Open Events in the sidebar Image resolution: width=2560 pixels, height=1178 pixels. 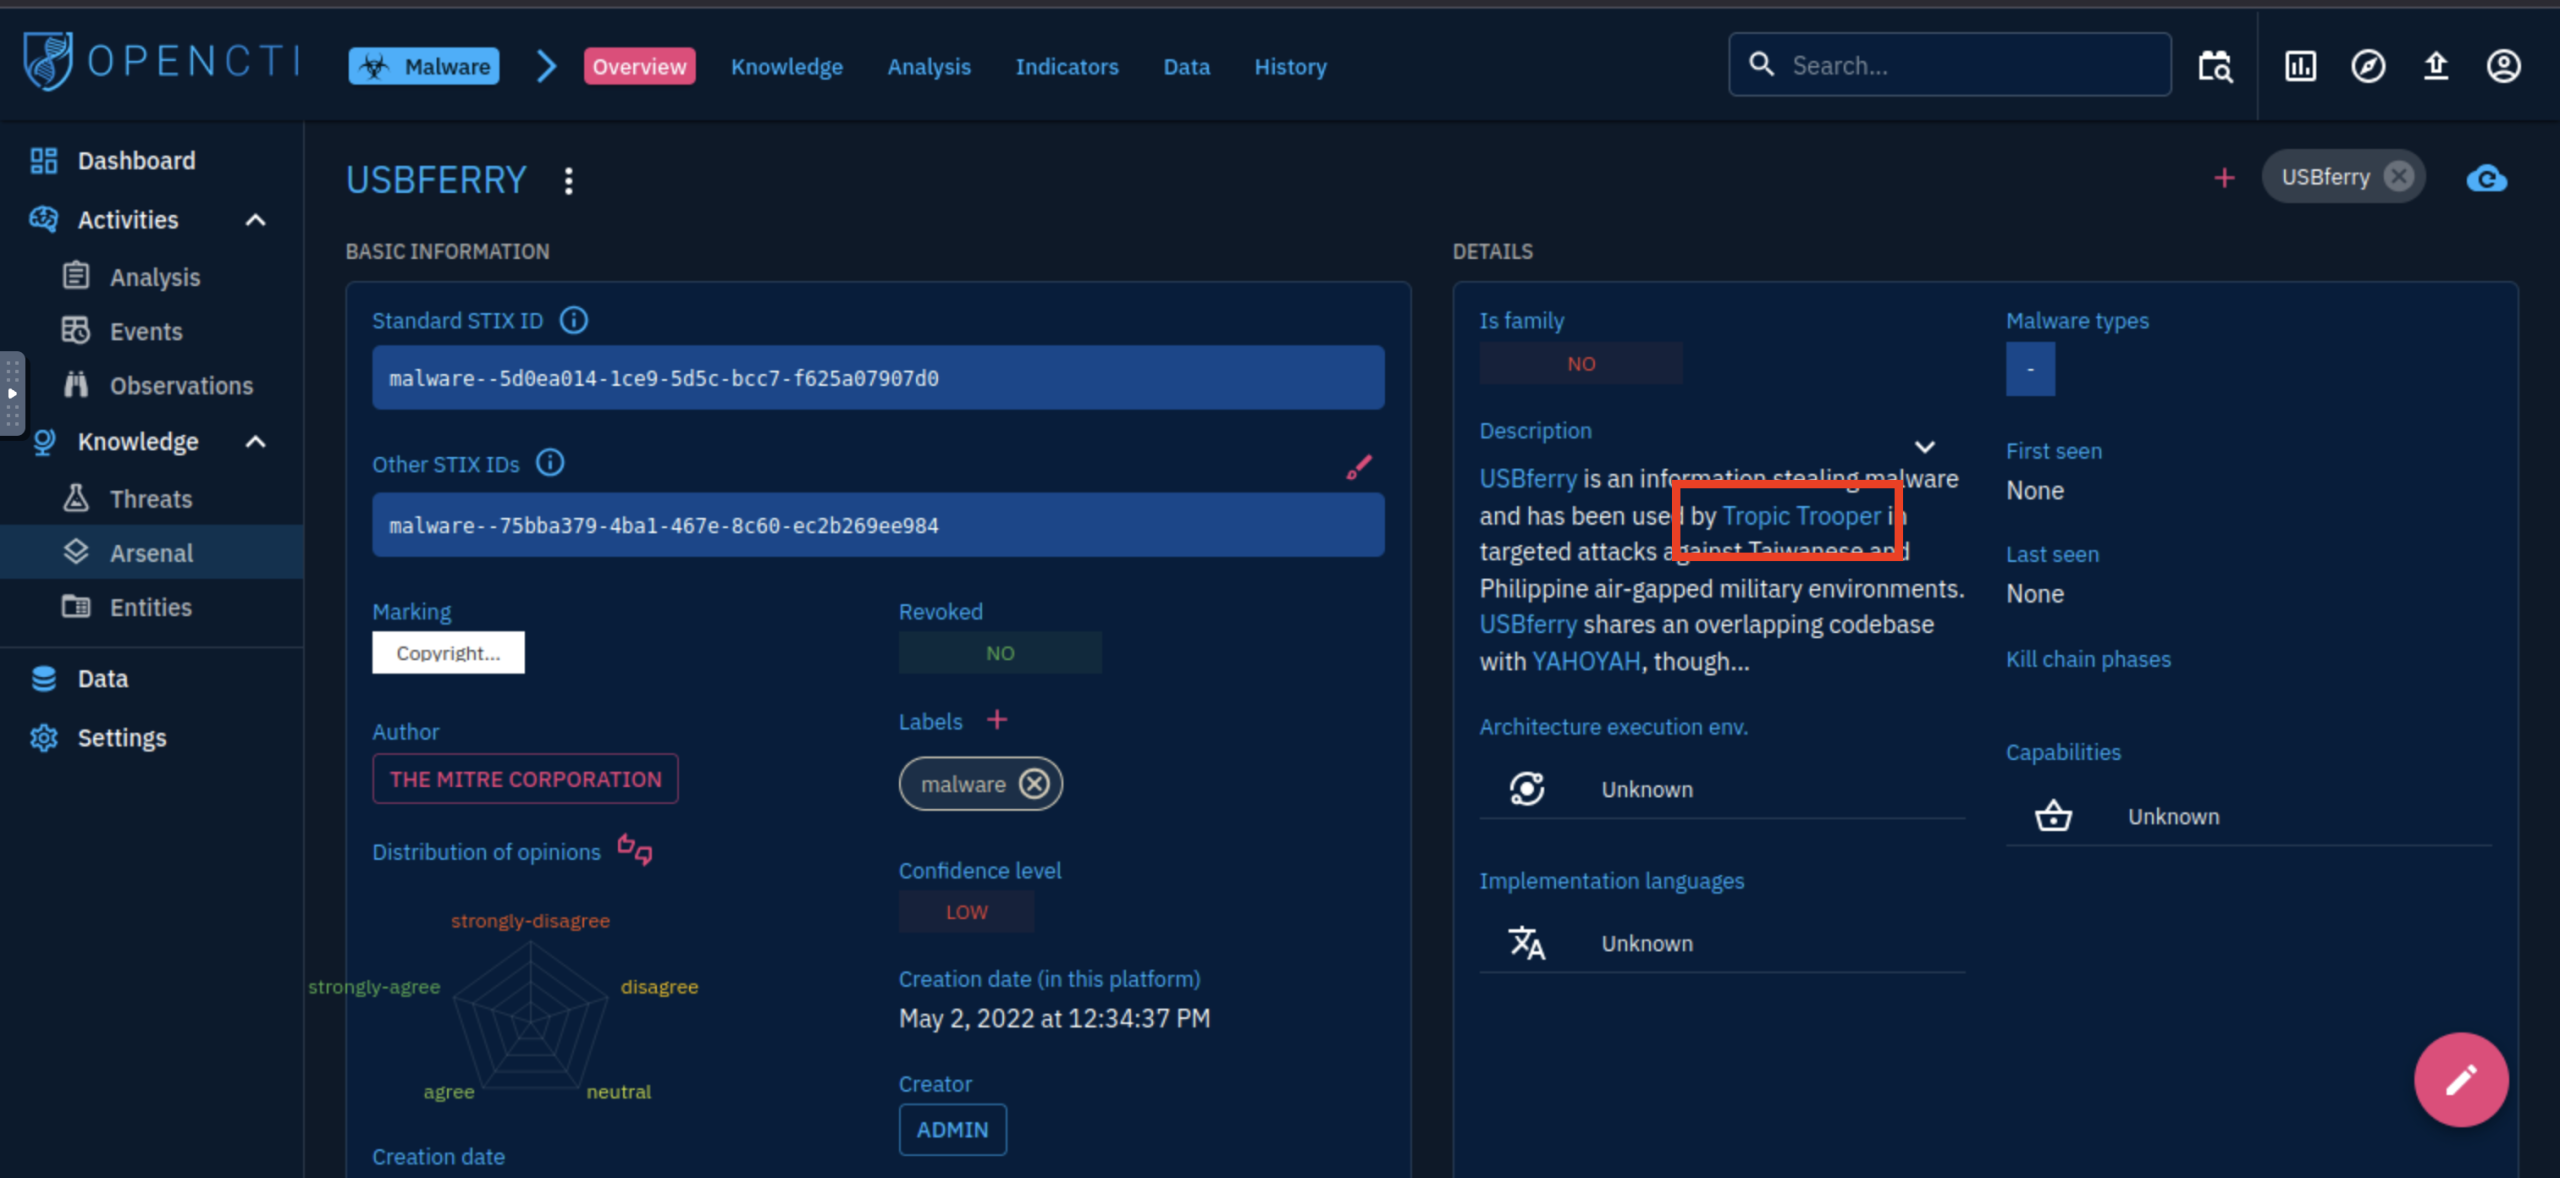coord(146,330)
